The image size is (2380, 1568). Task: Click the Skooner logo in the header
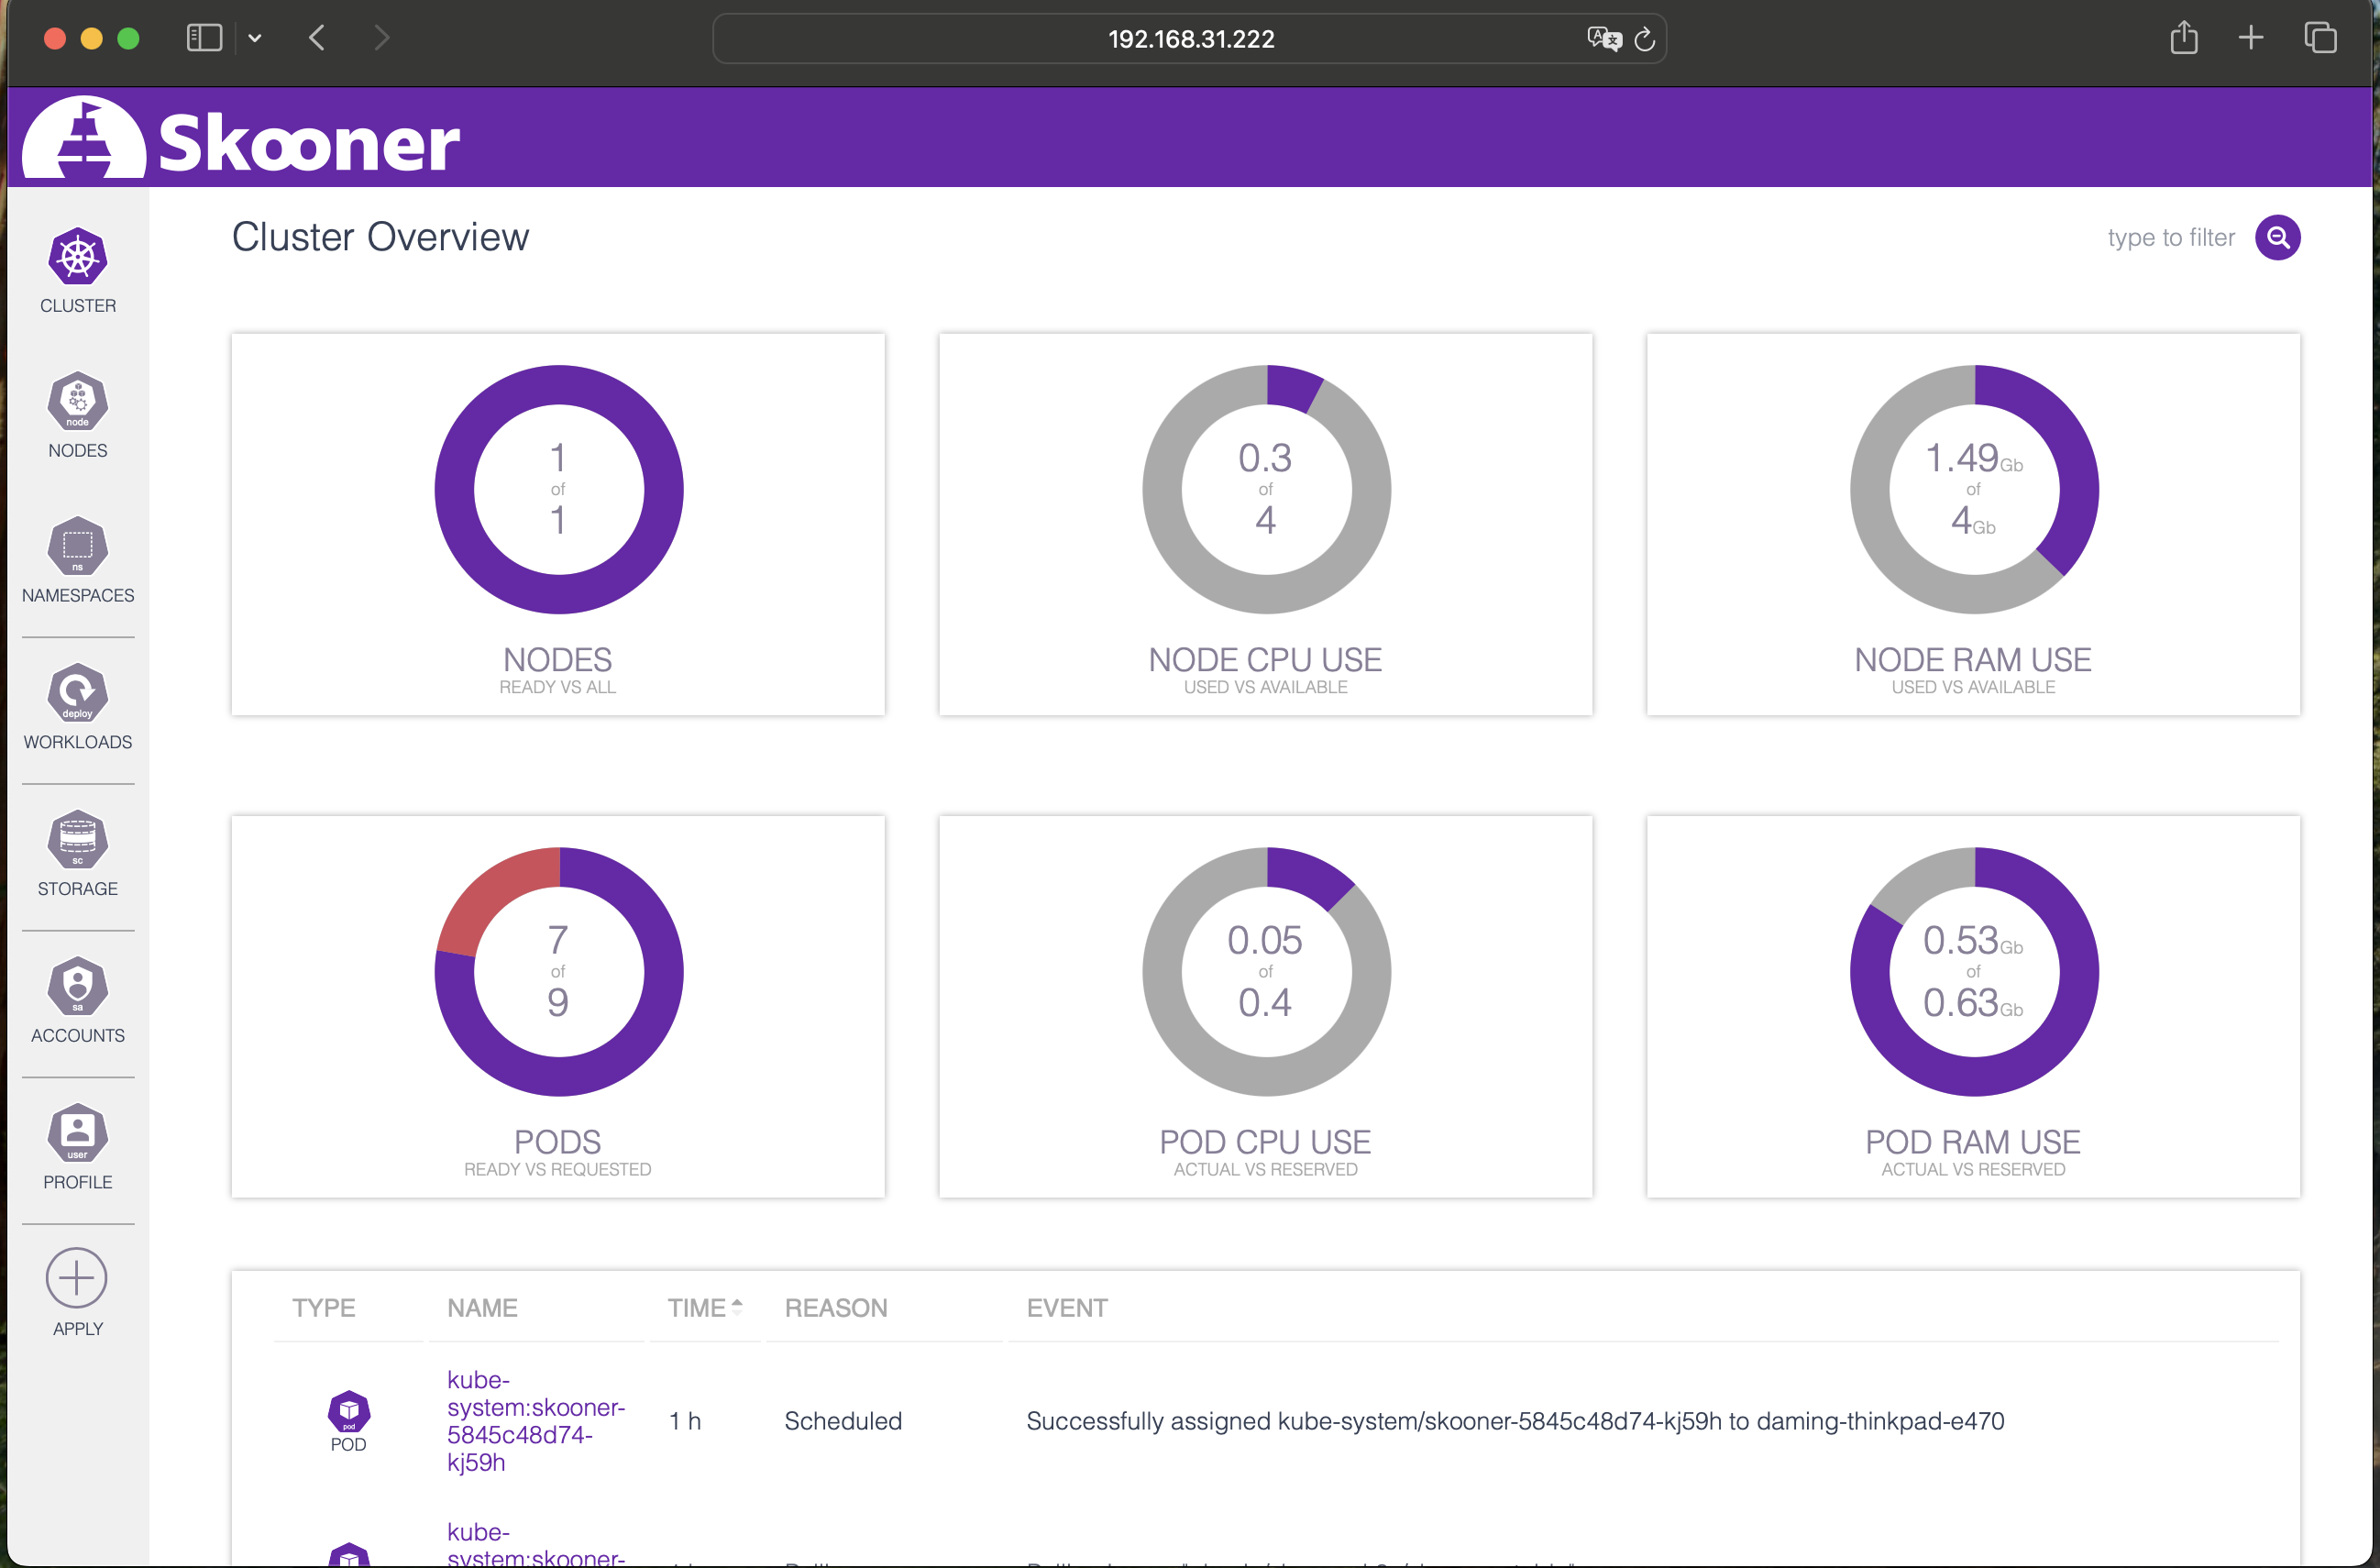click(x=240, y=140)
